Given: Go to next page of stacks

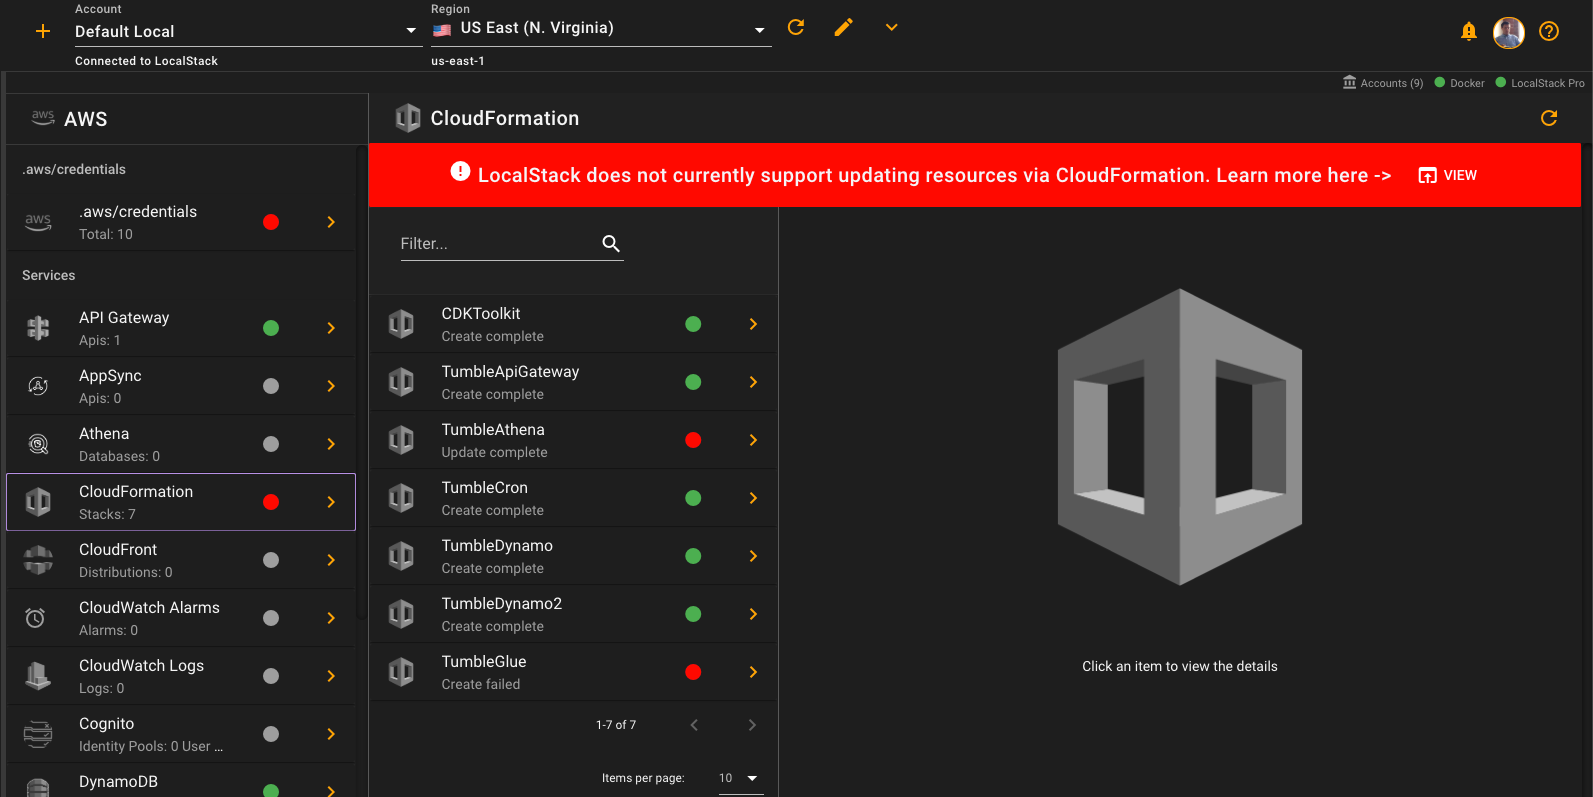Looking at the screenshot, I should (752, 725).
